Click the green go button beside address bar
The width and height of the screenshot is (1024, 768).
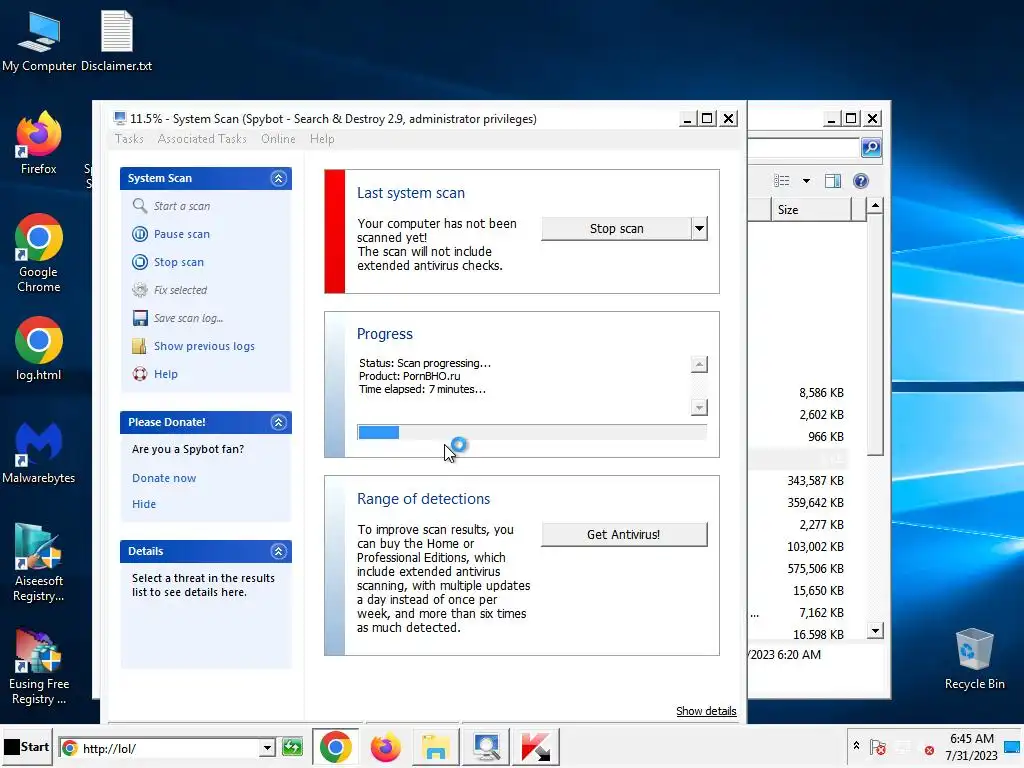pyautogui.click(x=292, y=747)
